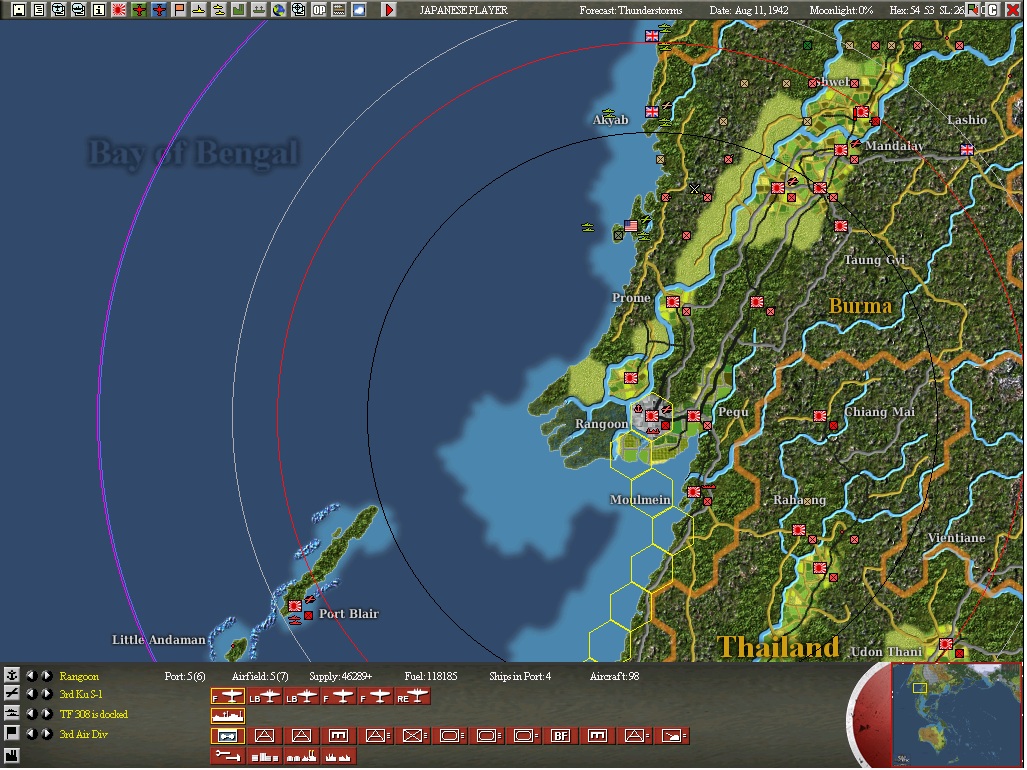Open the document report list icon

tap(39, 10)
